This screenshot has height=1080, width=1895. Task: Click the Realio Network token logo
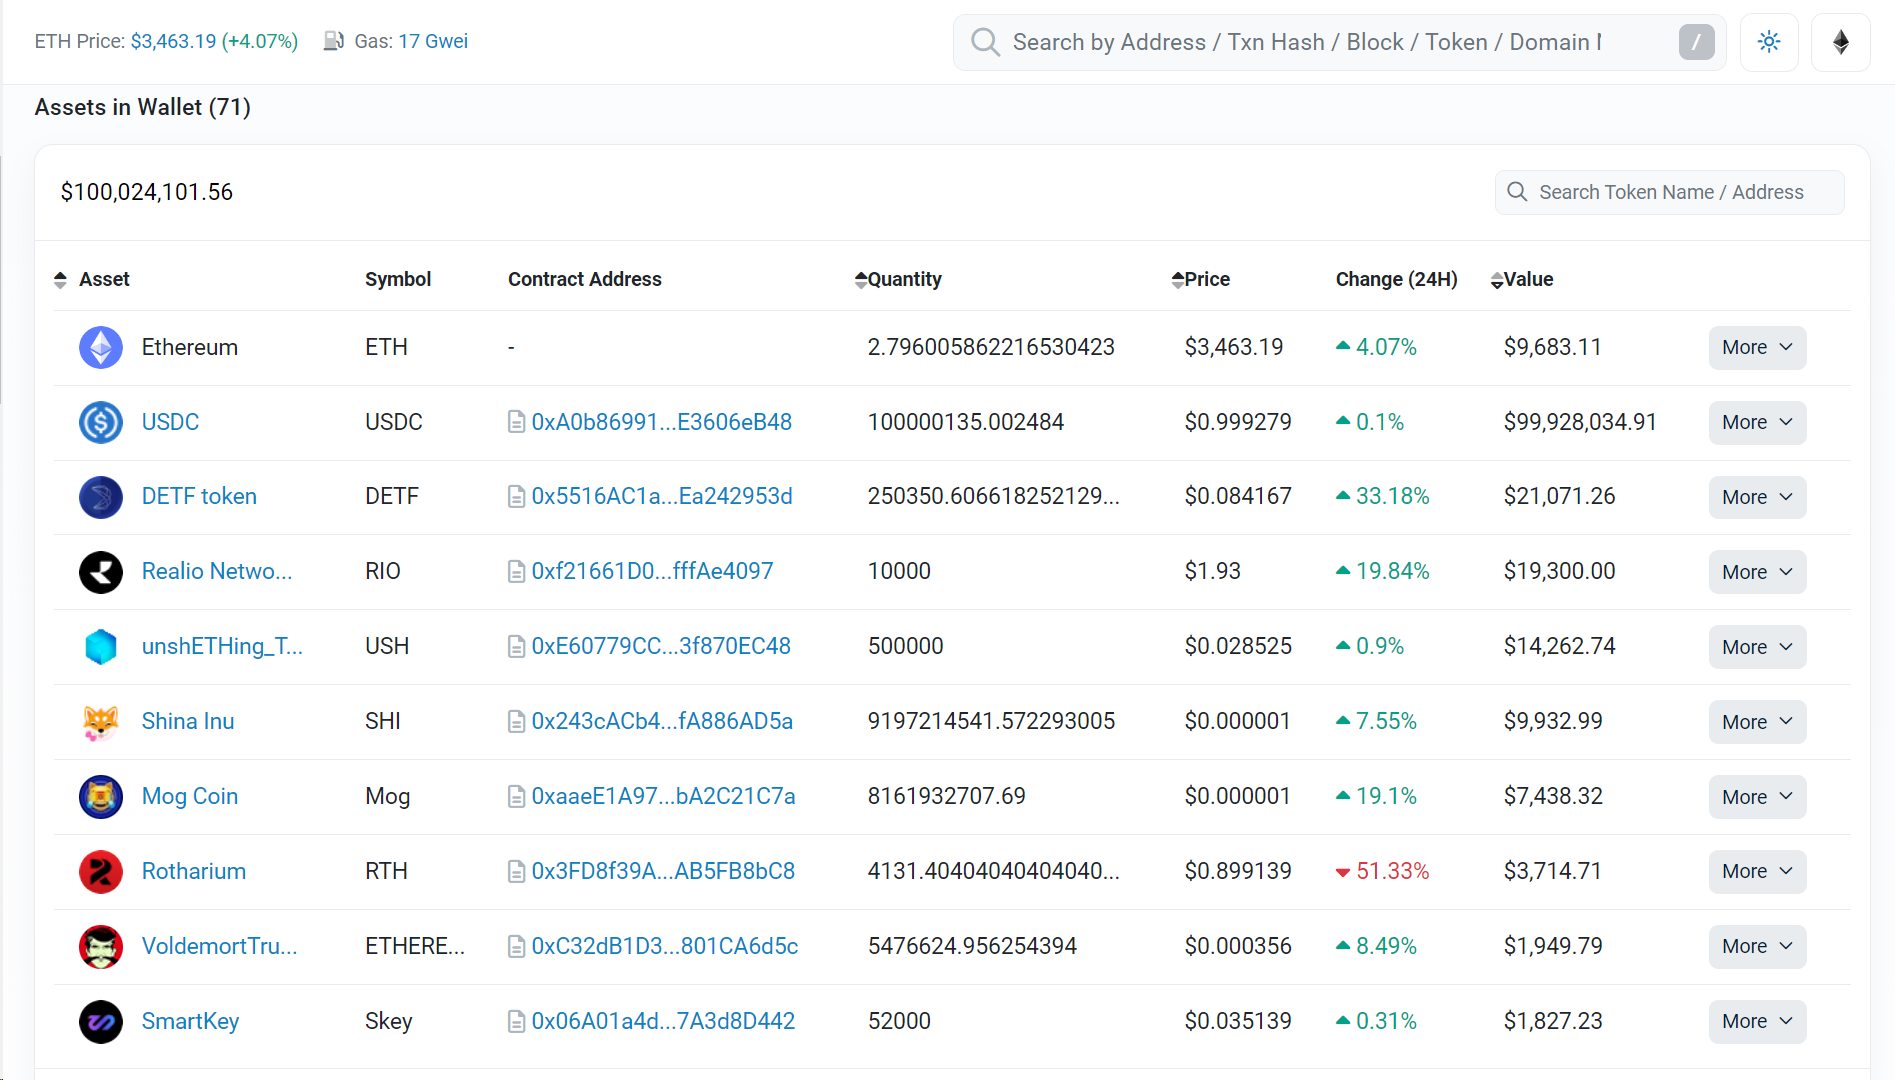(101, 572)
